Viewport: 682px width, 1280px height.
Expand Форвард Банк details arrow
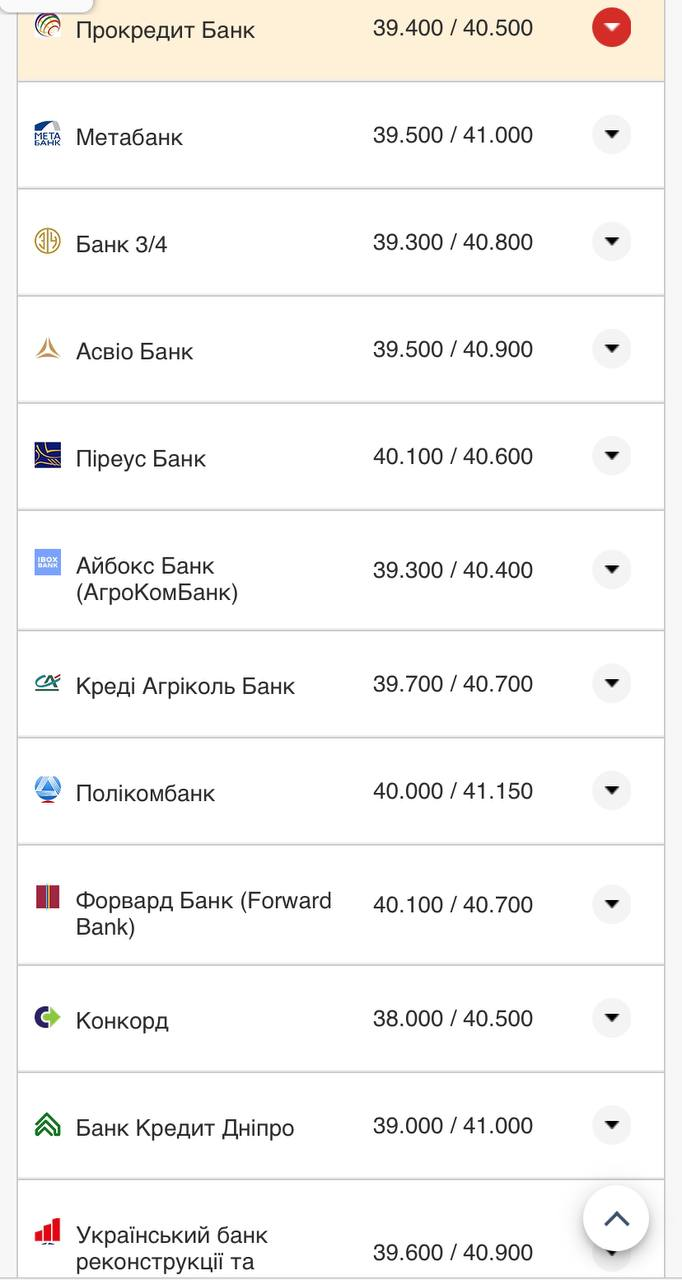(611, 904)
